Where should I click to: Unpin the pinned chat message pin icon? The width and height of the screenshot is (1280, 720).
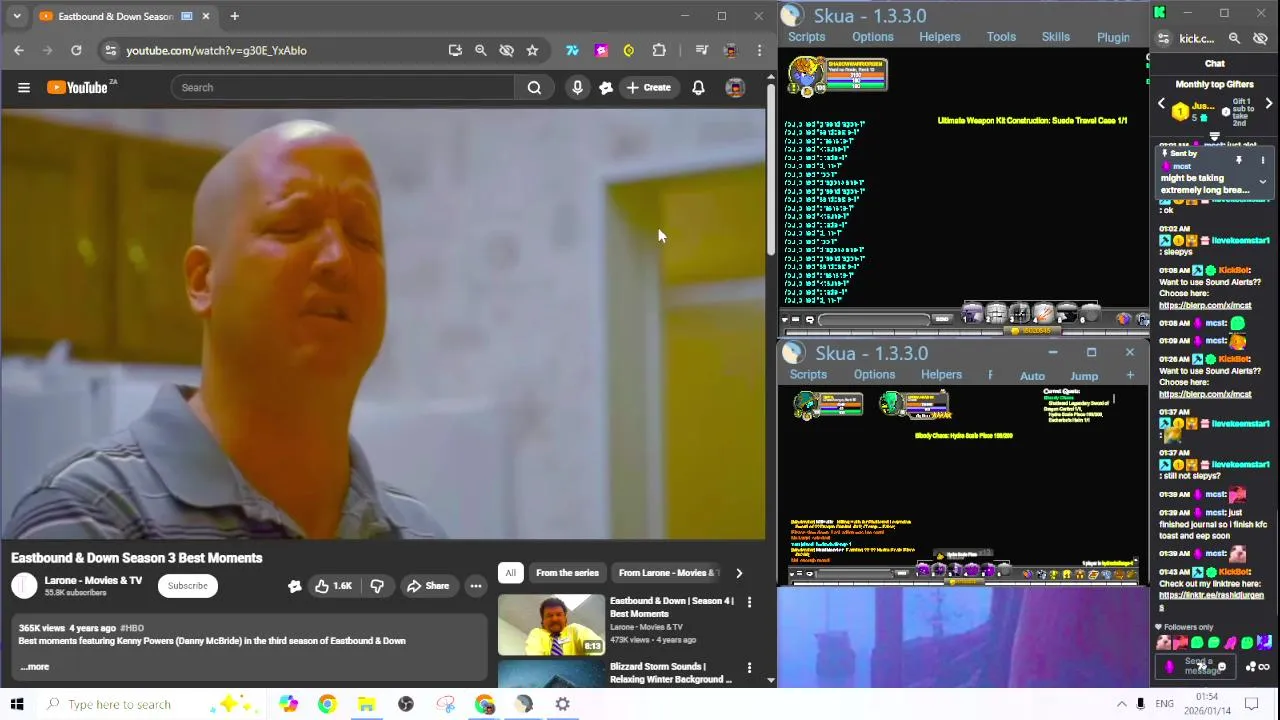[1239, 160]
